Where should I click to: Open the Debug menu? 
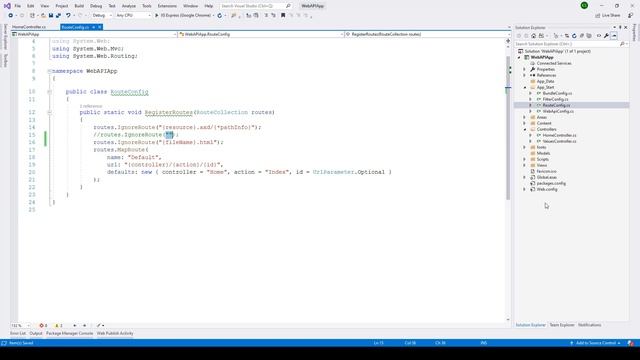tap(96, 6)
